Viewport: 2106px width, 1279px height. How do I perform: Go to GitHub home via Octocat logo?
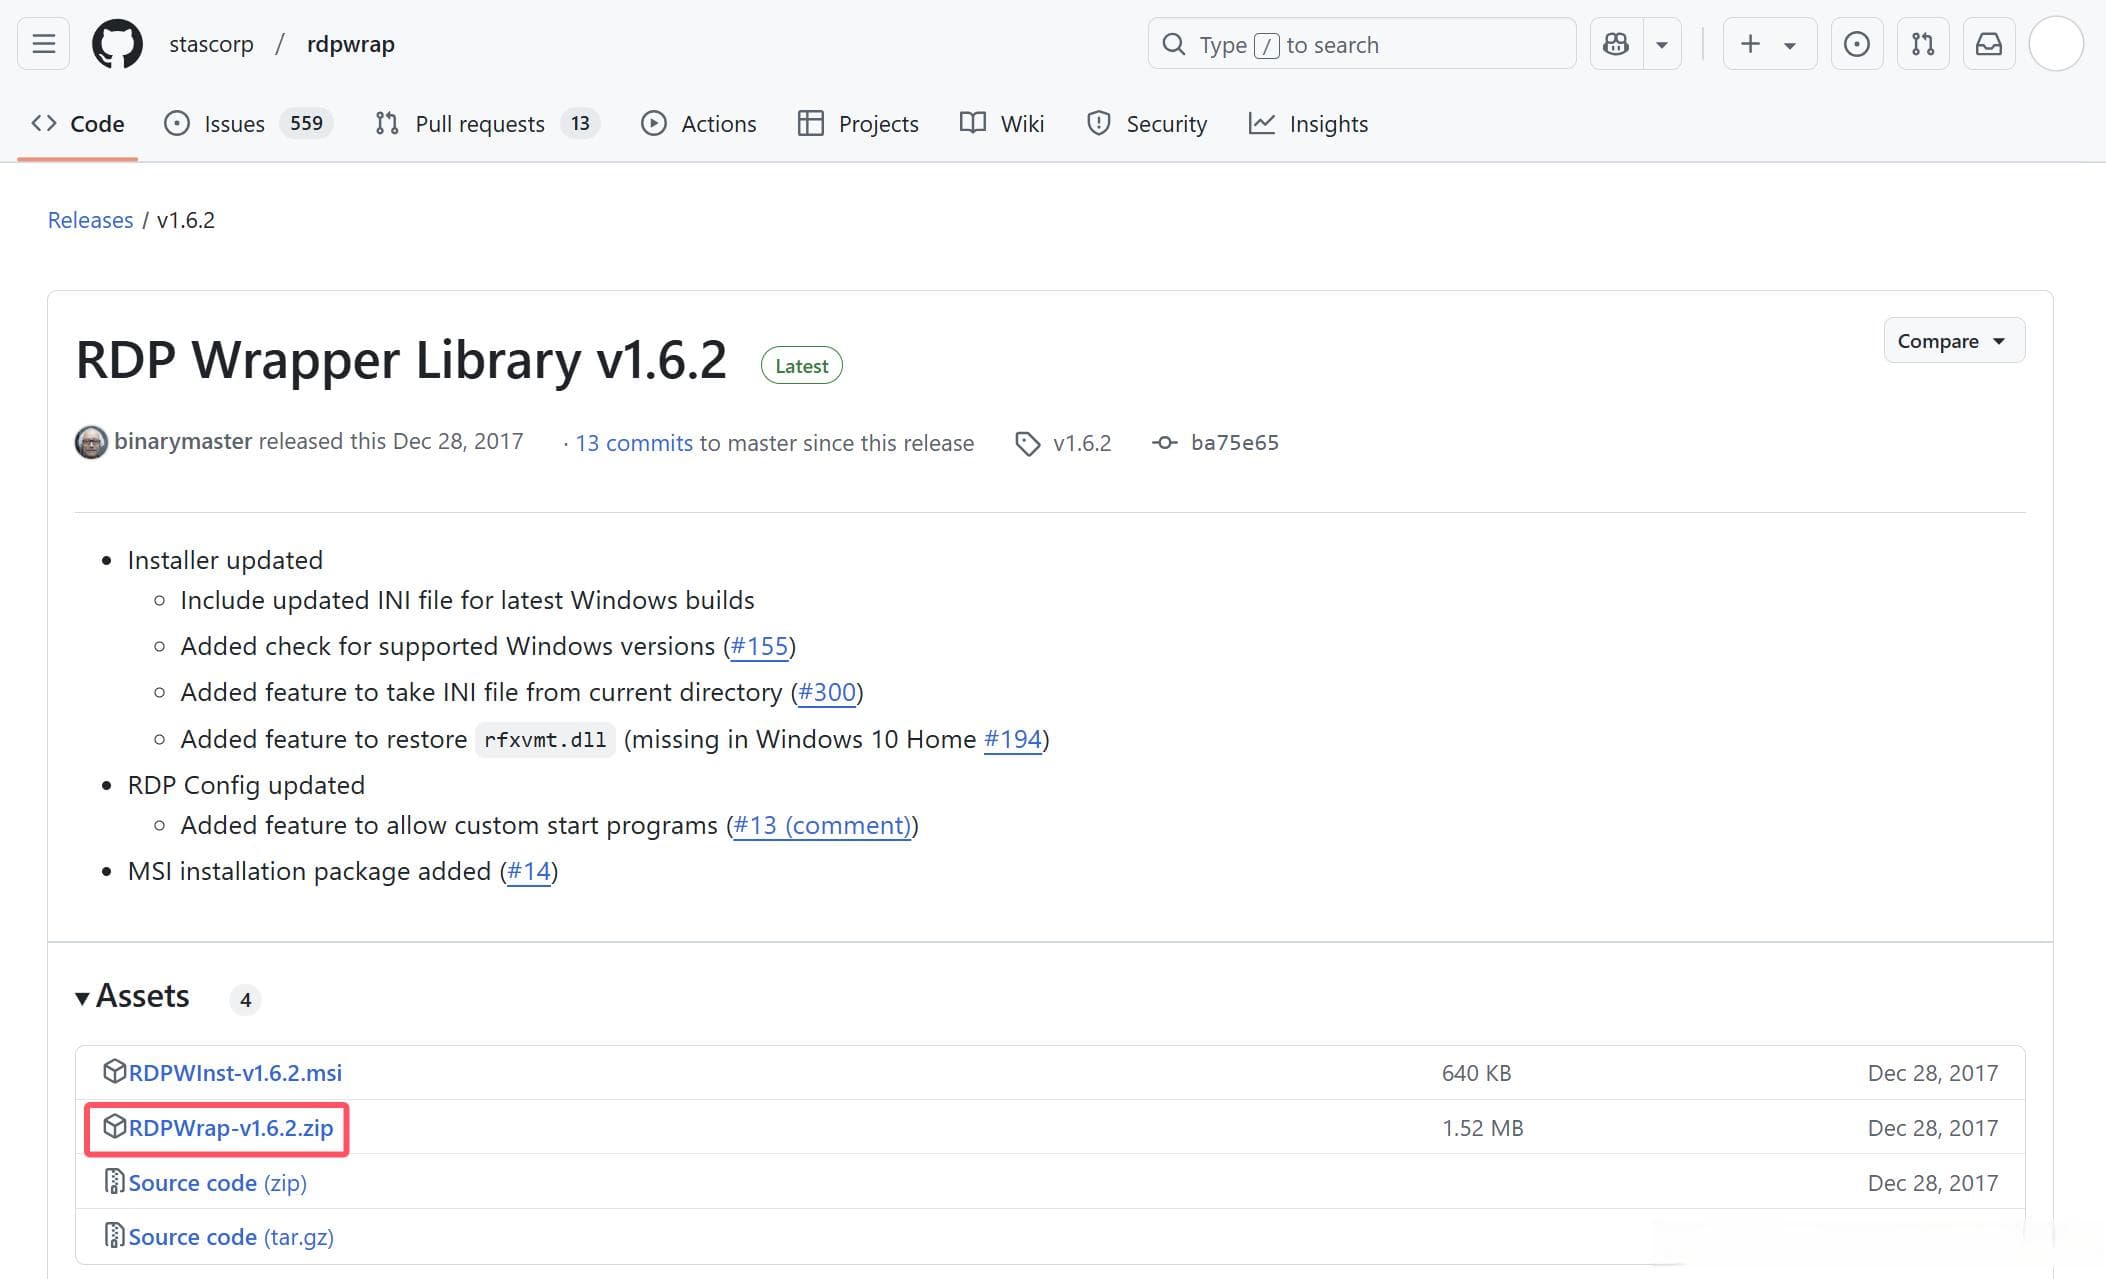[117, 44]
